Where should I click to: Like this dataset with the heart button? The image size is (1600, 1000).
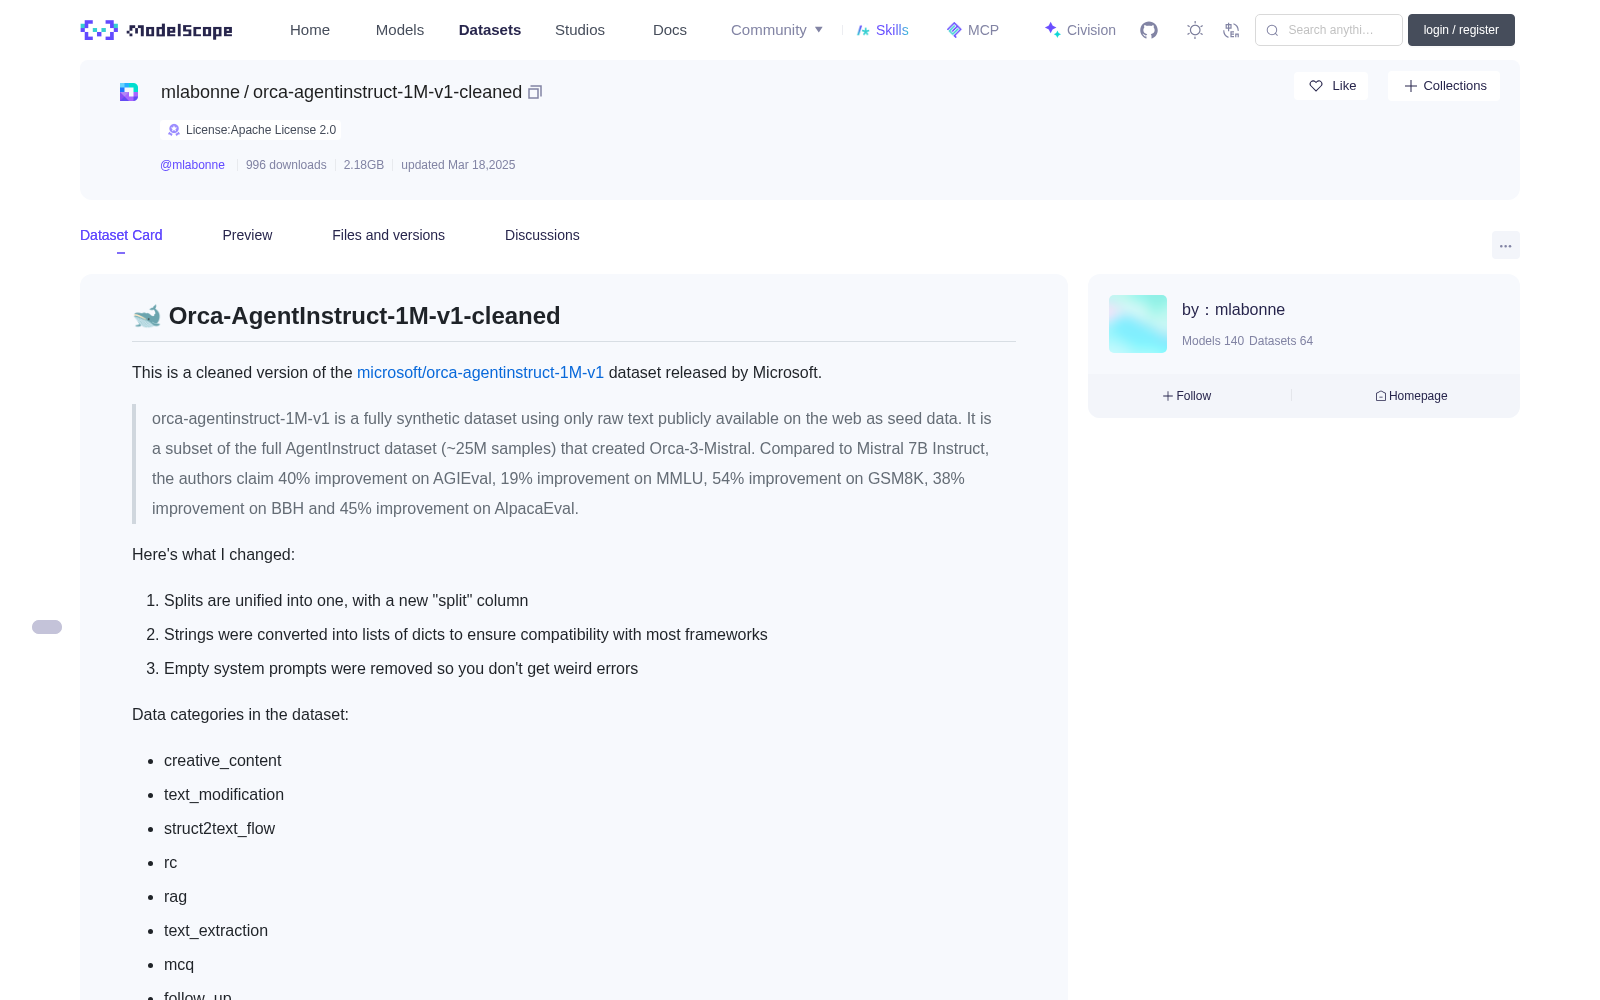pos(1331,86)
